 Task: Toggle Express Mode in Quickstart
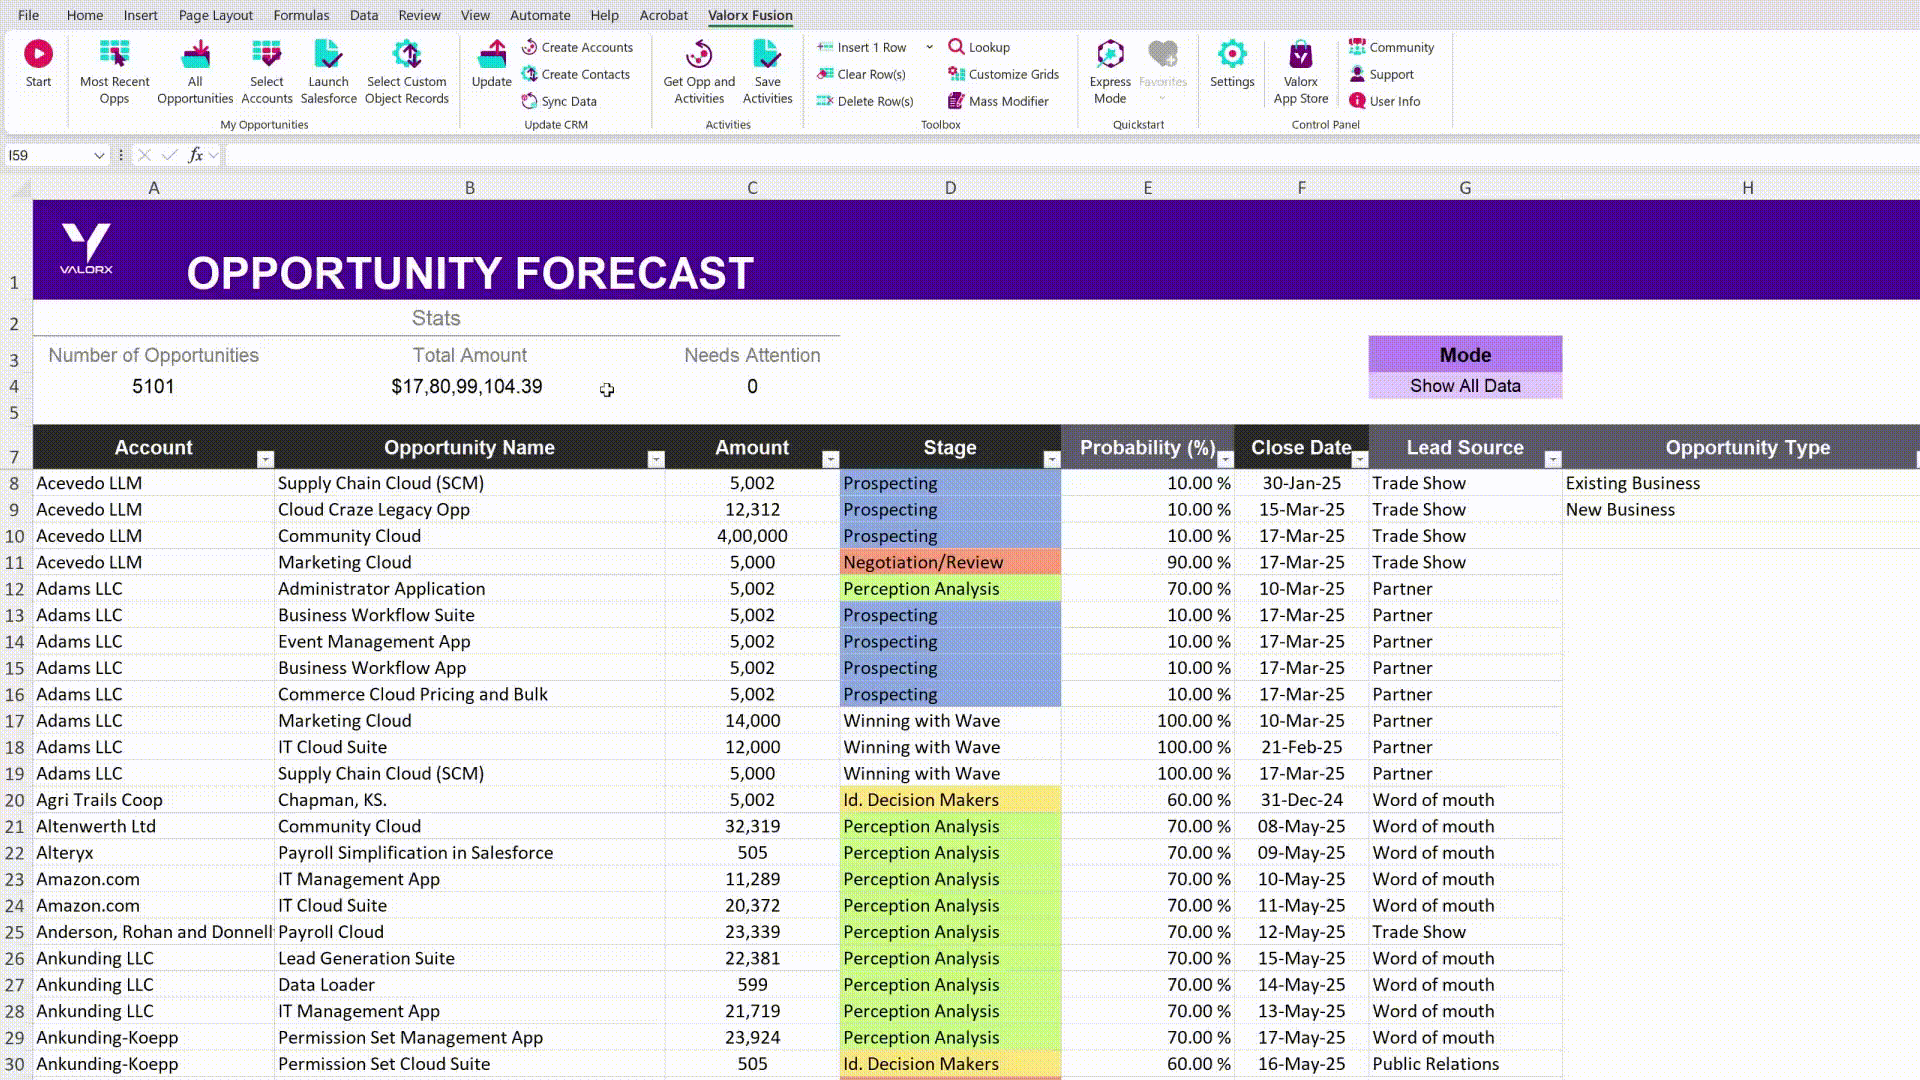tap(1110, 55)
